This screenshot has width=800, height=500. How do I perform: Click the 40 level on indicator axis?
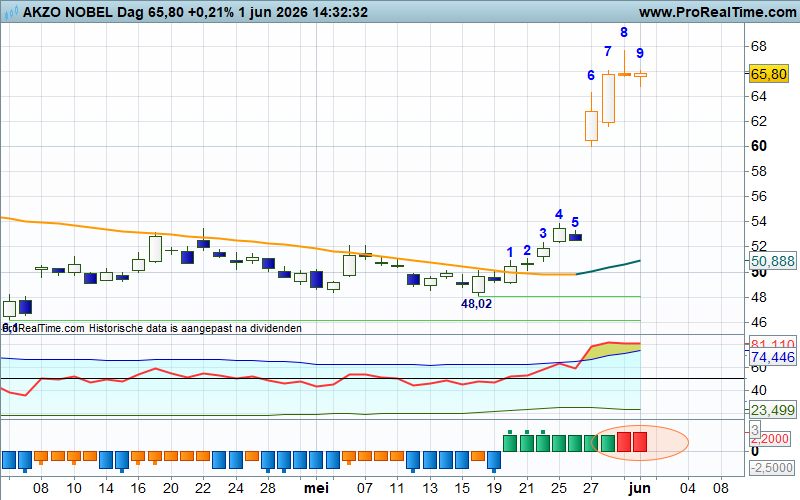[x=759, y=390]
